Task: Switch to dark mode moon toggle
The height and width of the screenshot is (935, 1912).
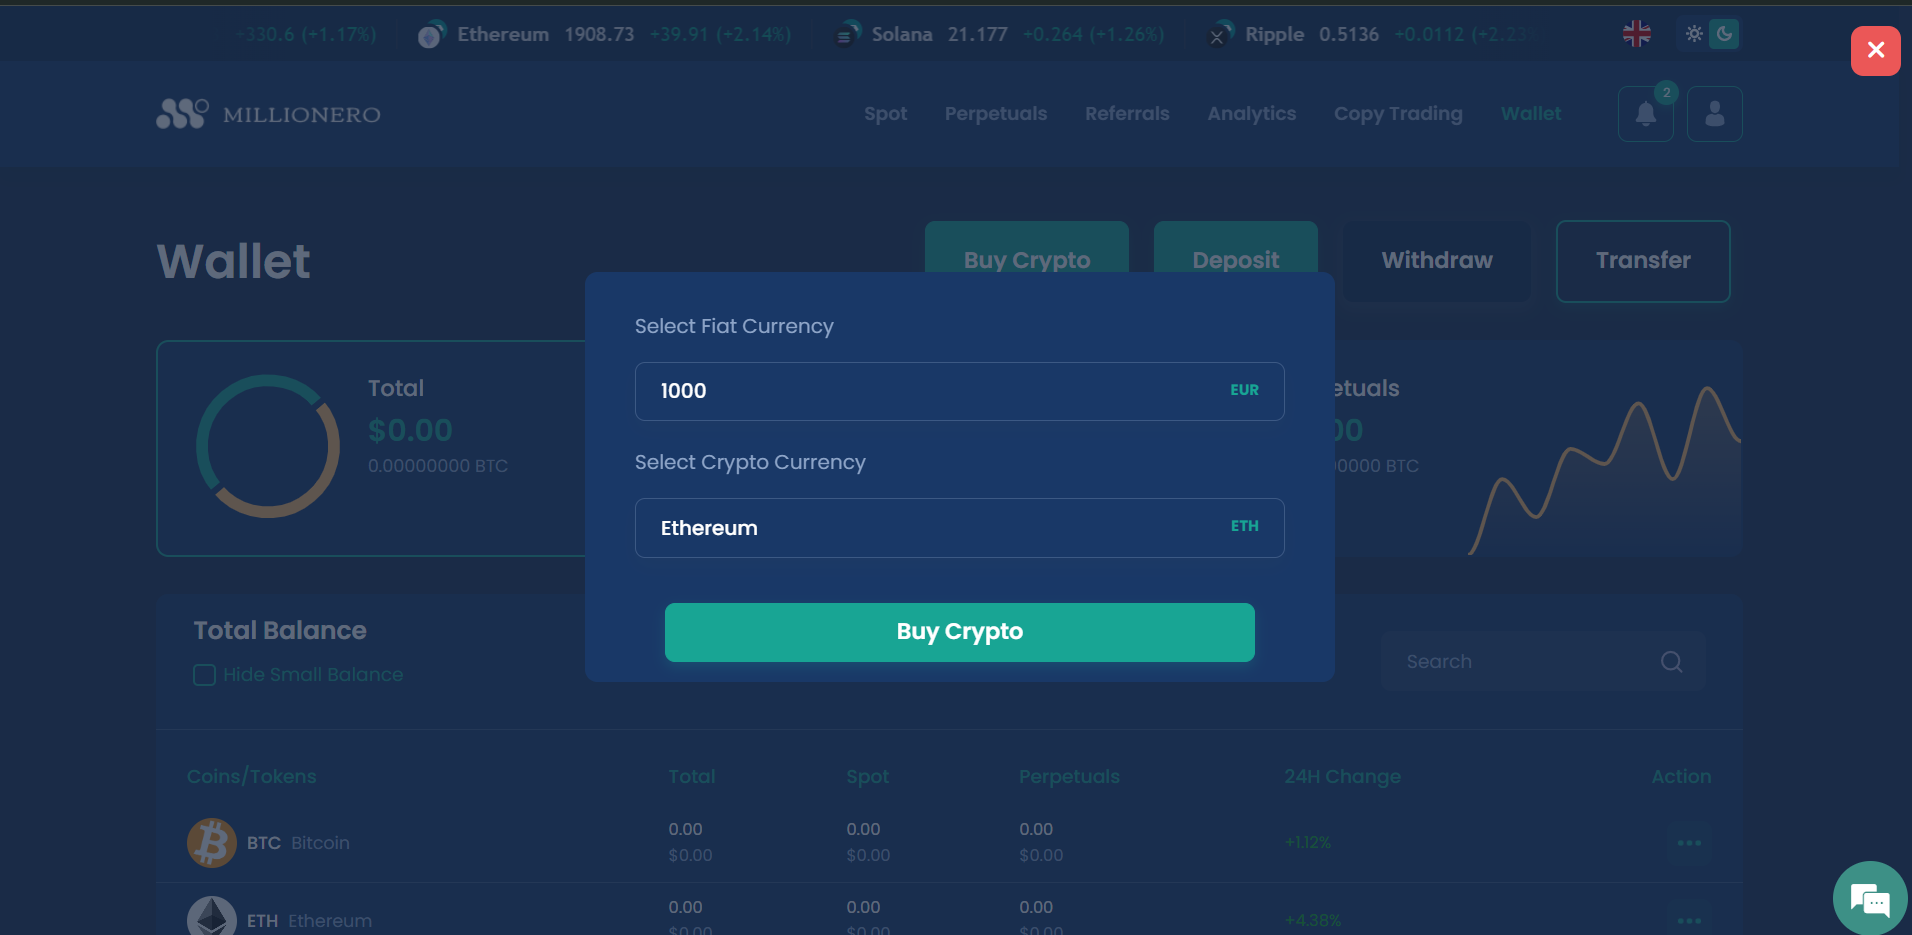Action: coord(1724,34)
